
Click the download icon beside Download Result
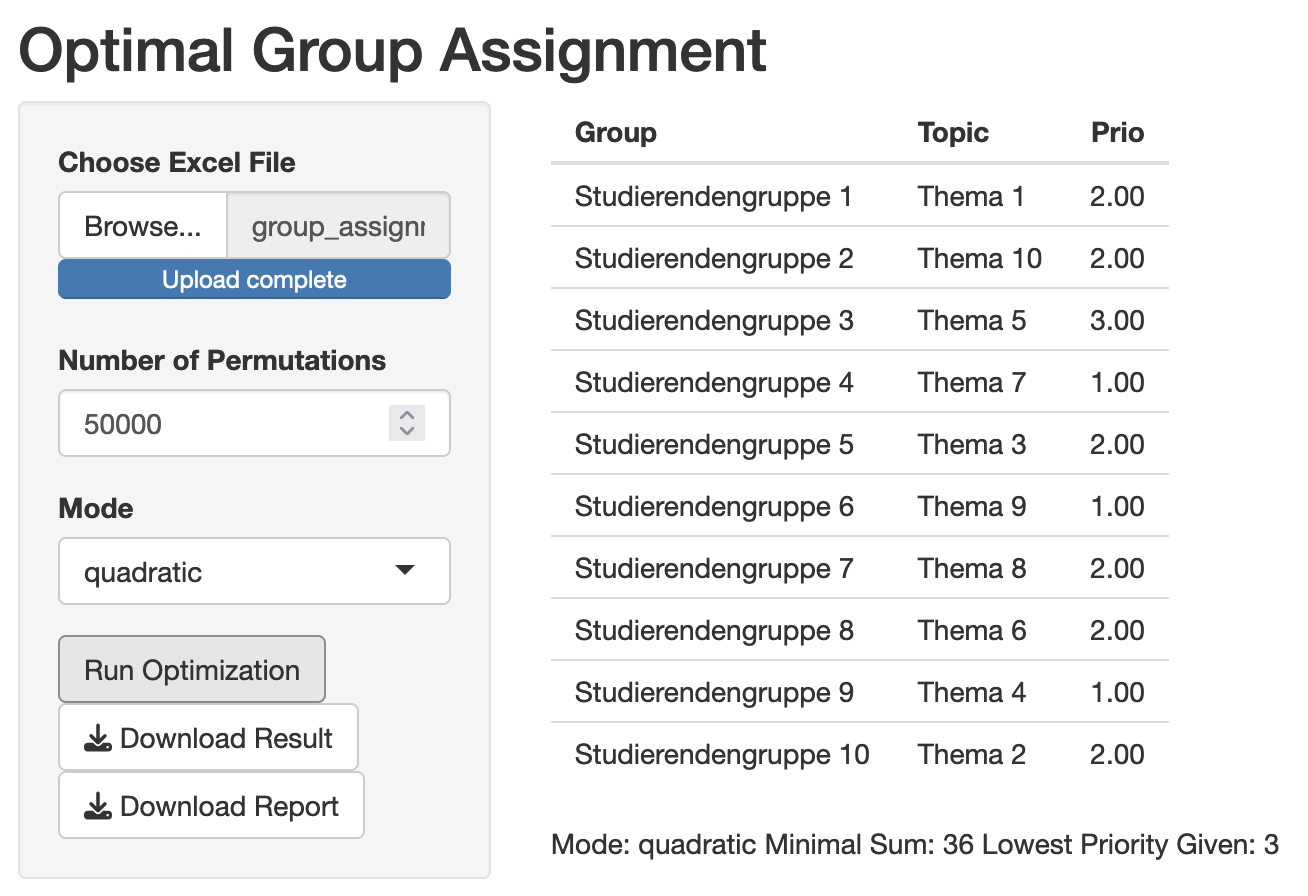[x=97, y=739]
